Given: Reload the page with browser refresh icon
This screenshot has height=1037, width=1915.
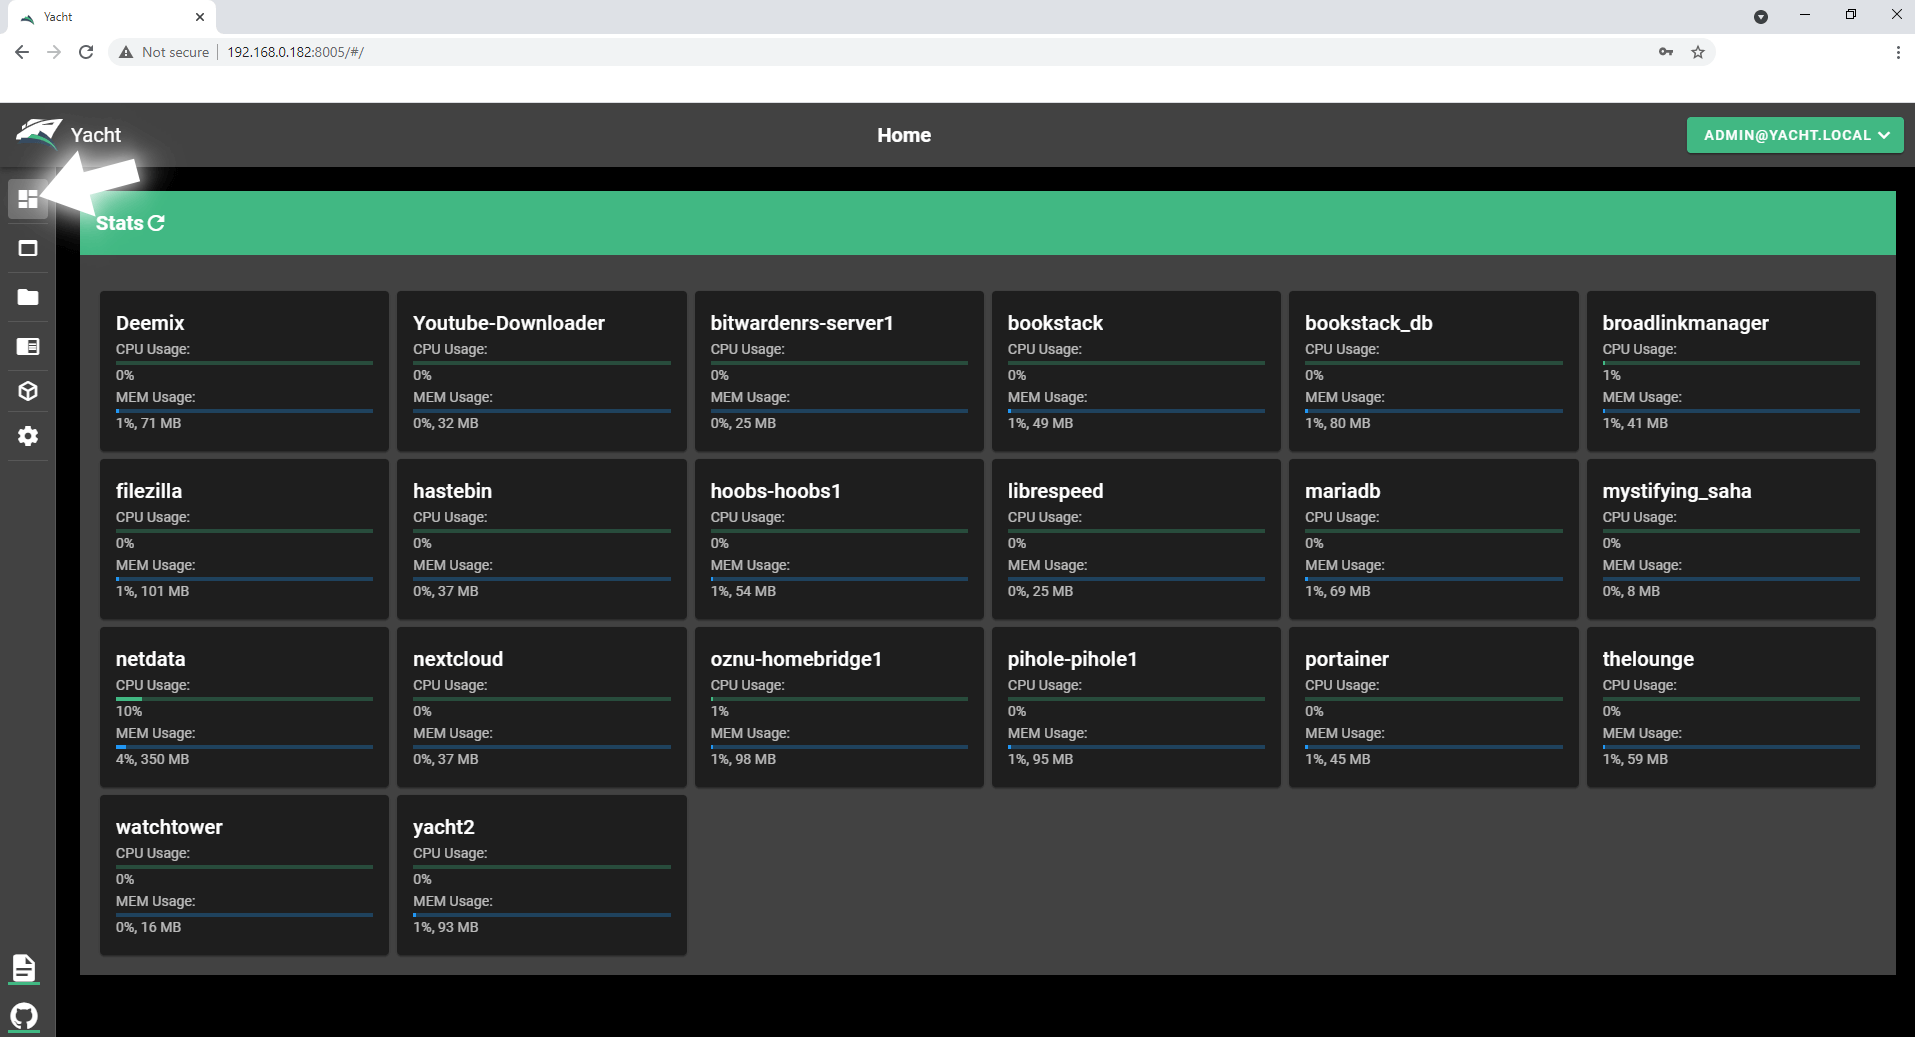Looking at the screenshot, I should 86,52.
